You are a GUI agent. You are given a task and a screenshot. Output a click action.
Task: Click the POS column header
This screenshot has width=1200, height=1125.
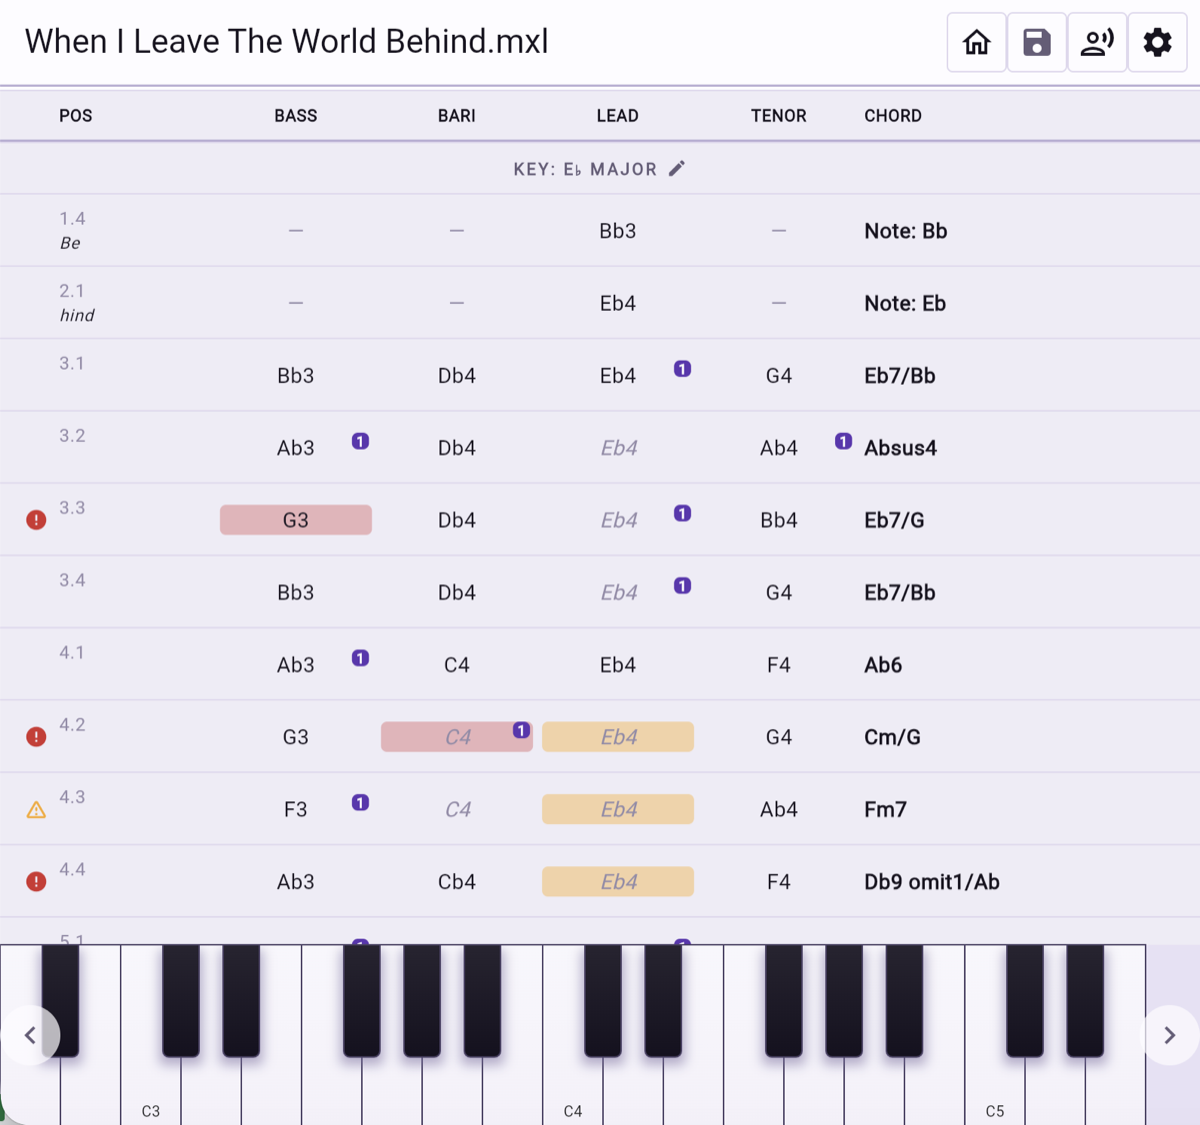pyautogui.click(x=76, y=116)
